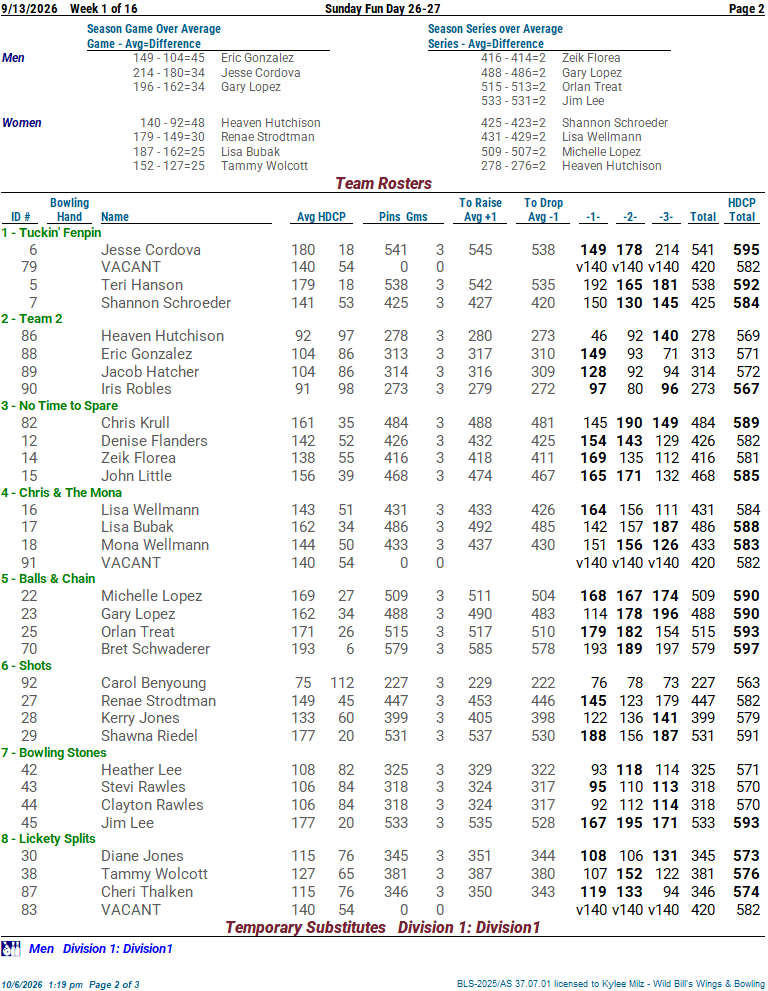Click the 'Avg HDCP' column header
Screen dimensions: 768x991
[321, 217]
